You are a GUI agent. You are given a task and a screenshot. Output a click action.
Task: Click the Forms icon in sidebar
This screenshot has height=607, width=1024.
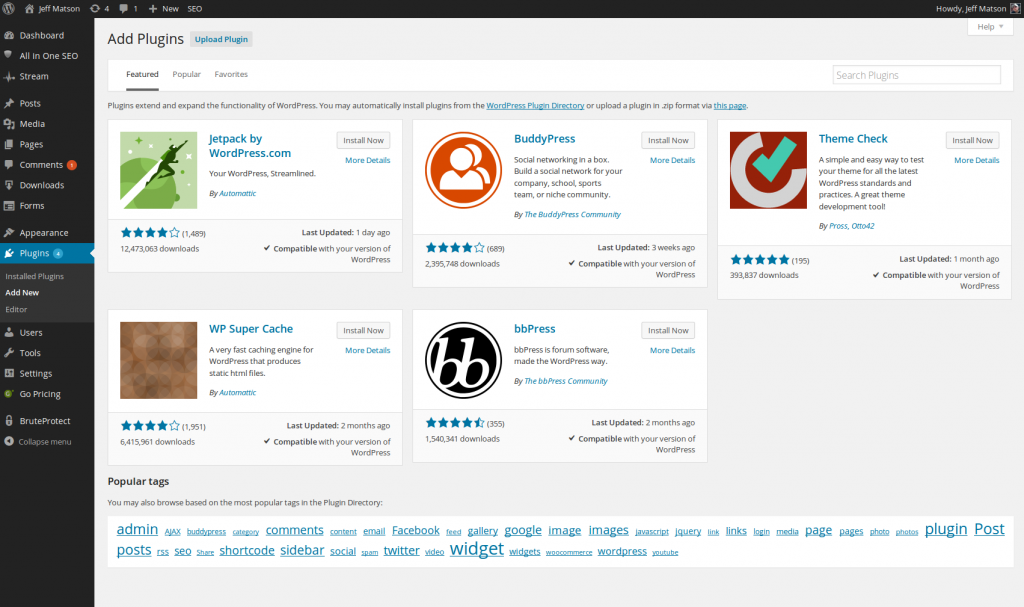[9, 206]
